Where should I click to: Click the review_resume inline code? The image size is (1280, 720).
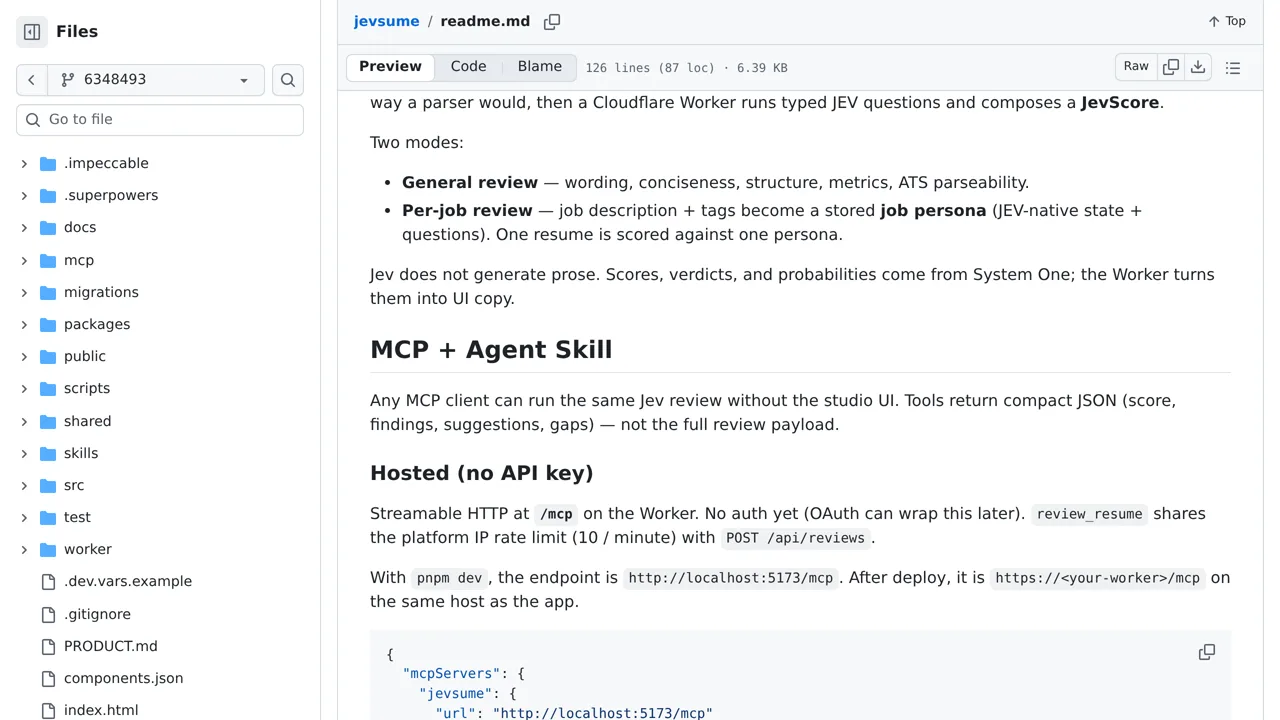coord(1089,514)
